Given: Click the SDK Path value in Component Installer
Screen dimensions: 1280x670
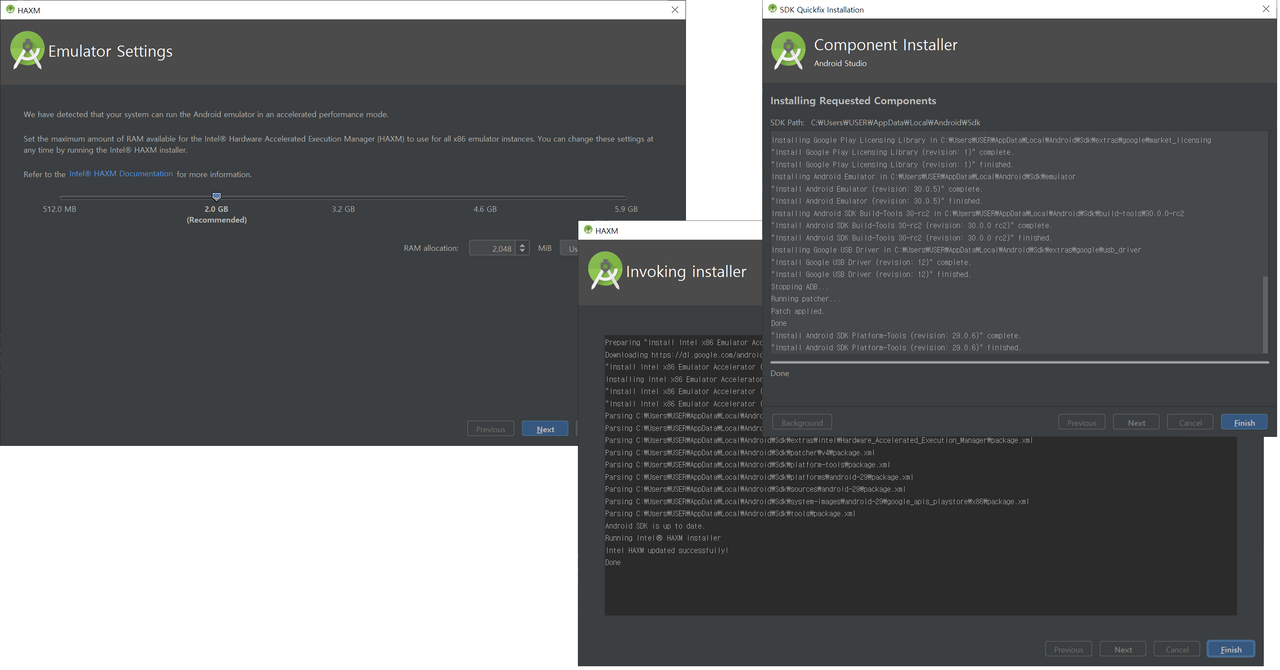Looking at the screenshot, I should click(x=895, y=122).
